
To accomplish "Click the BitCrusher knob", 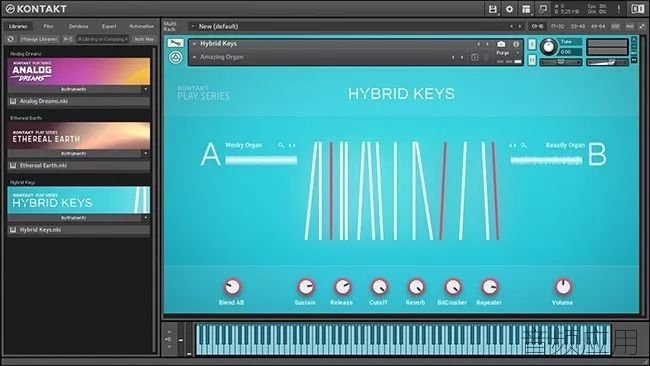I will click(x=453, y=287).
